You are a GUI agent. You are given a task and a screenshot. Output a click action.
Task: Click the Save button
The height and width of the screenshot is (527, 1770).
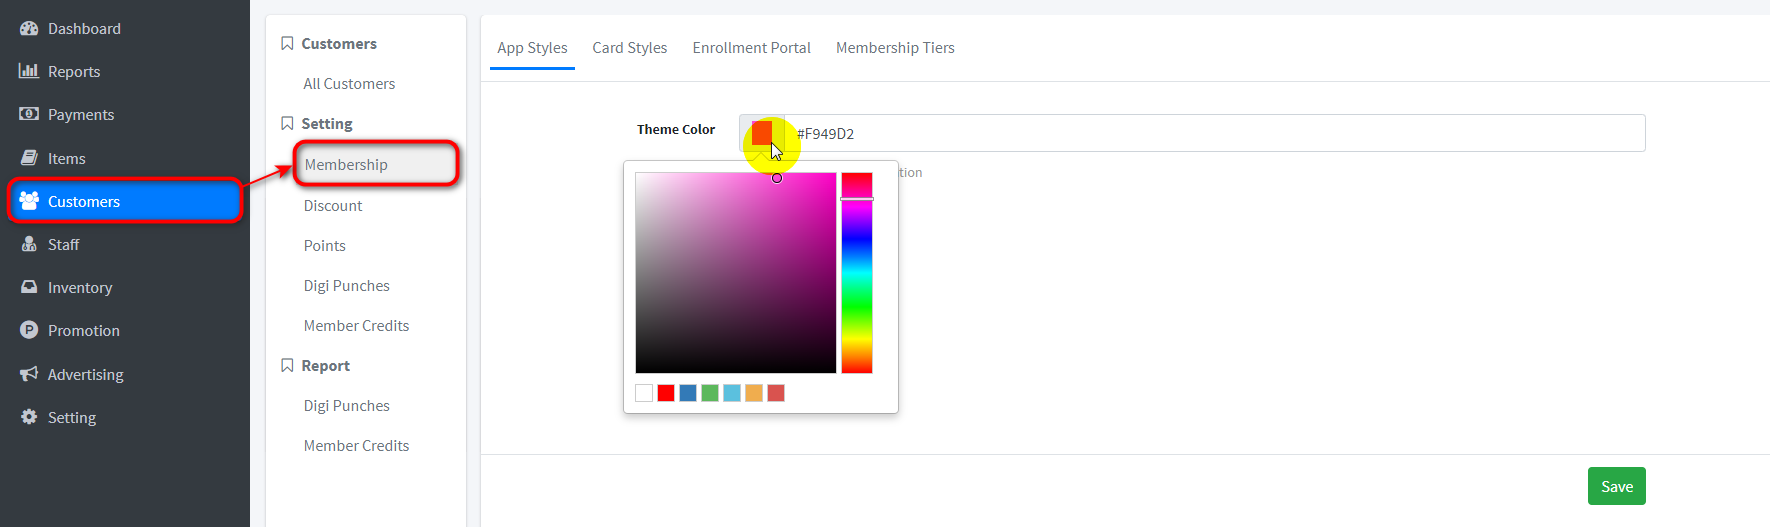pos(1617,486)
